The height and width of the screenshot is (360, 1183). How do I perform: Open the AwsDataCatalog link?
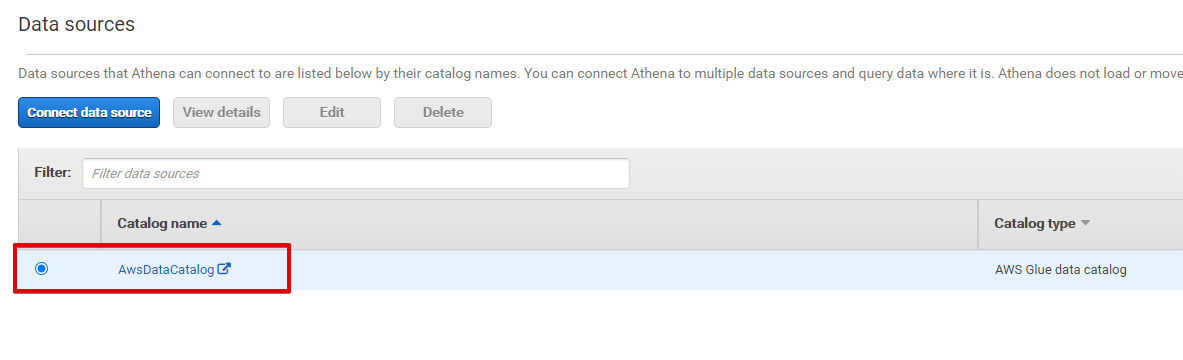pyautogui.click(x=166, y=269)
